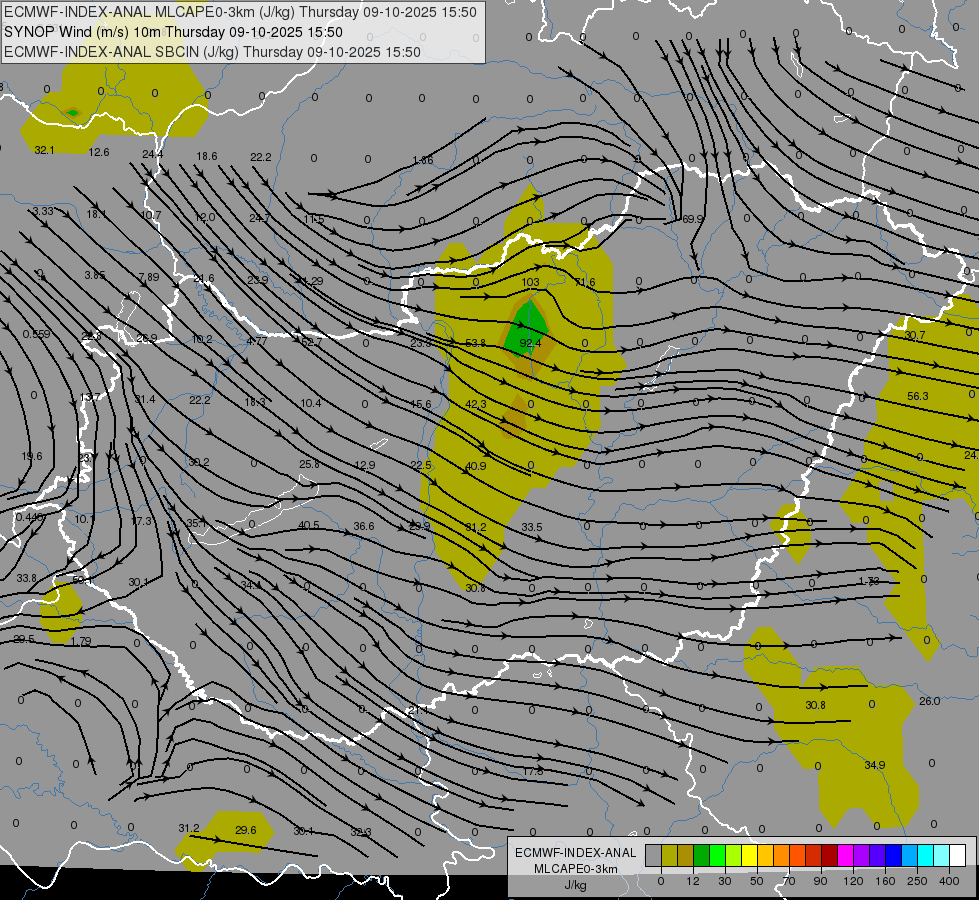The width and height of the screenshot is (979, 900).
Task: Click the dark green legend swatch at 12
Action: 701,856
